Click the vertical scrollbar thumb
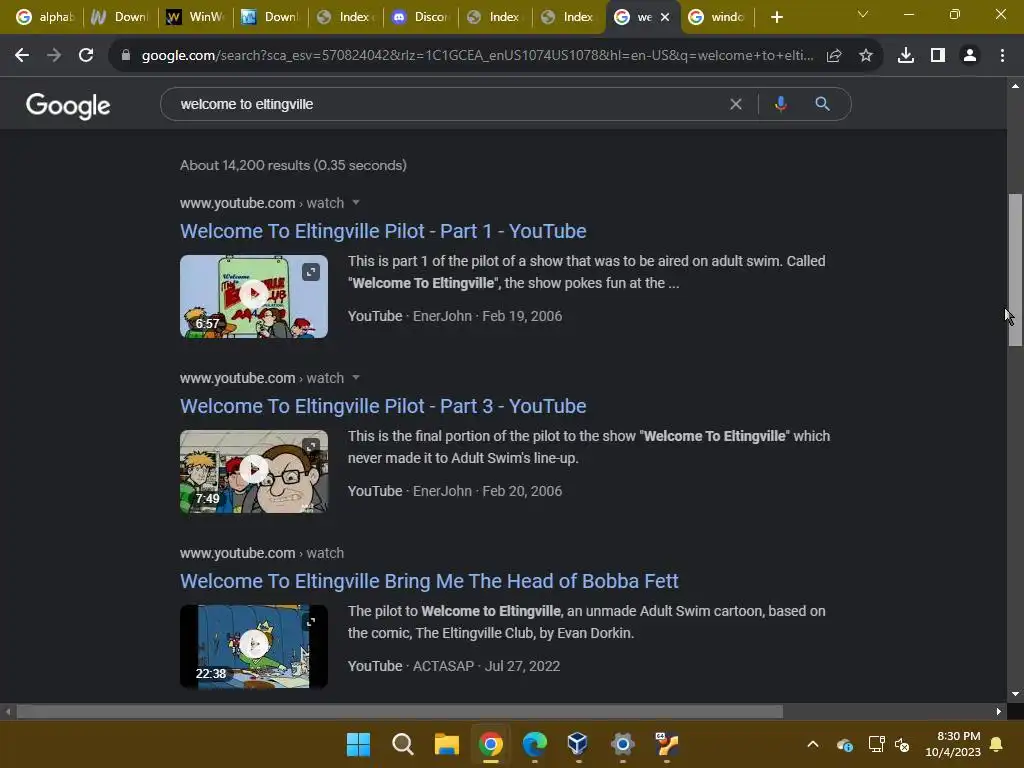The image size is (1024, 768). click(x=1015, y=270)
